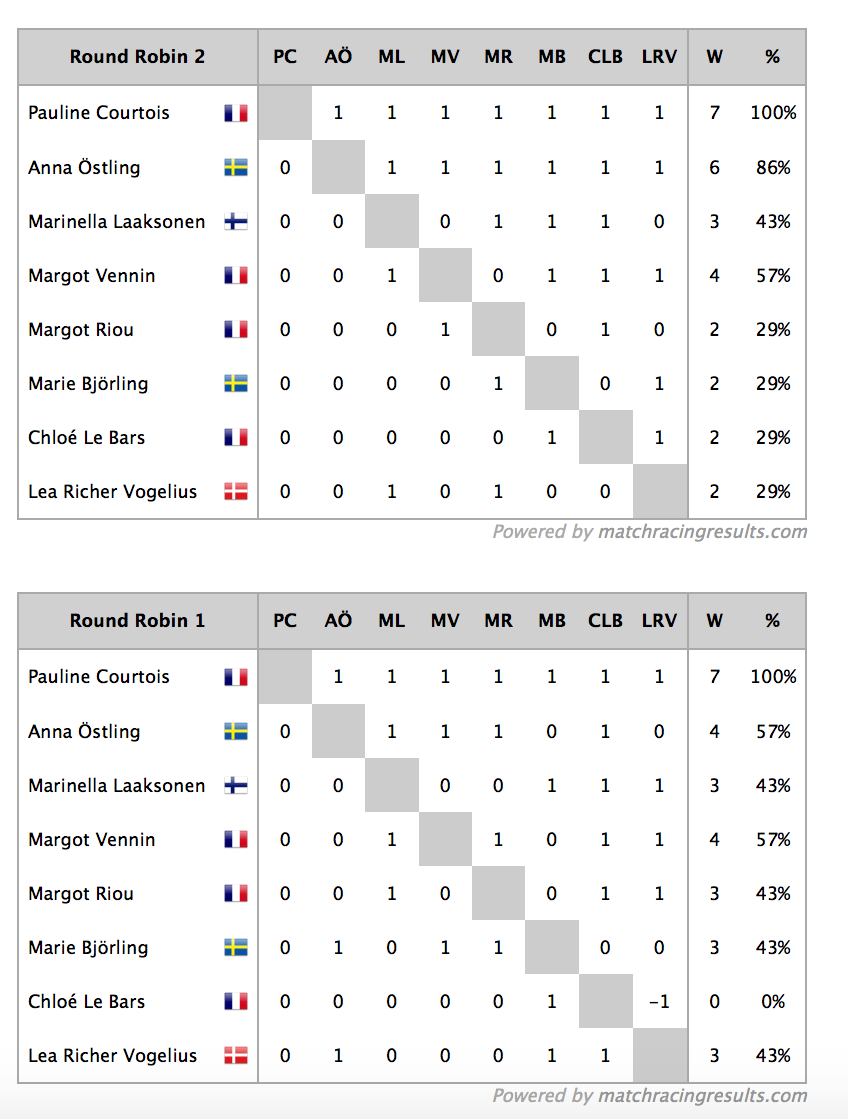
Task: Click French flag beside Margot Vennin in Round Robin 1
Action: (236, 839)
